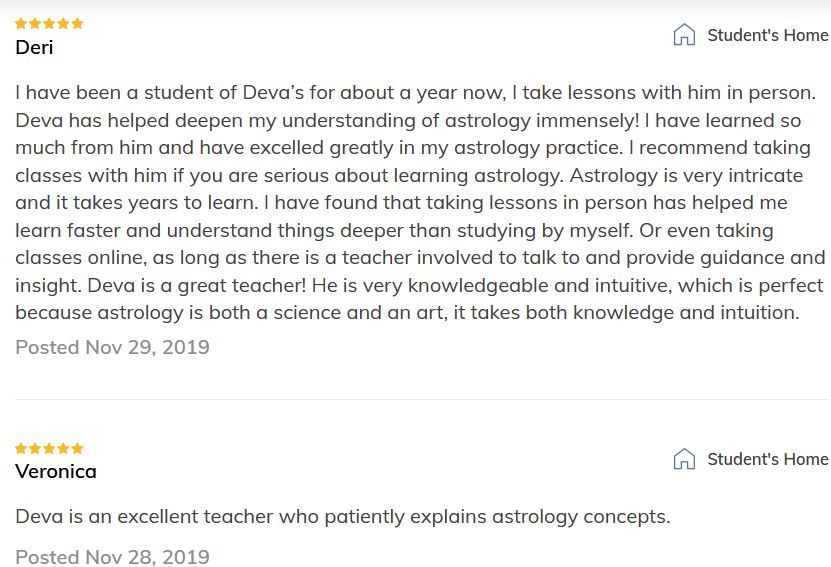Click the Posted Nov 28, 2019 date
The width and height of the screenshot is (831, 567).
pos(112,557)
